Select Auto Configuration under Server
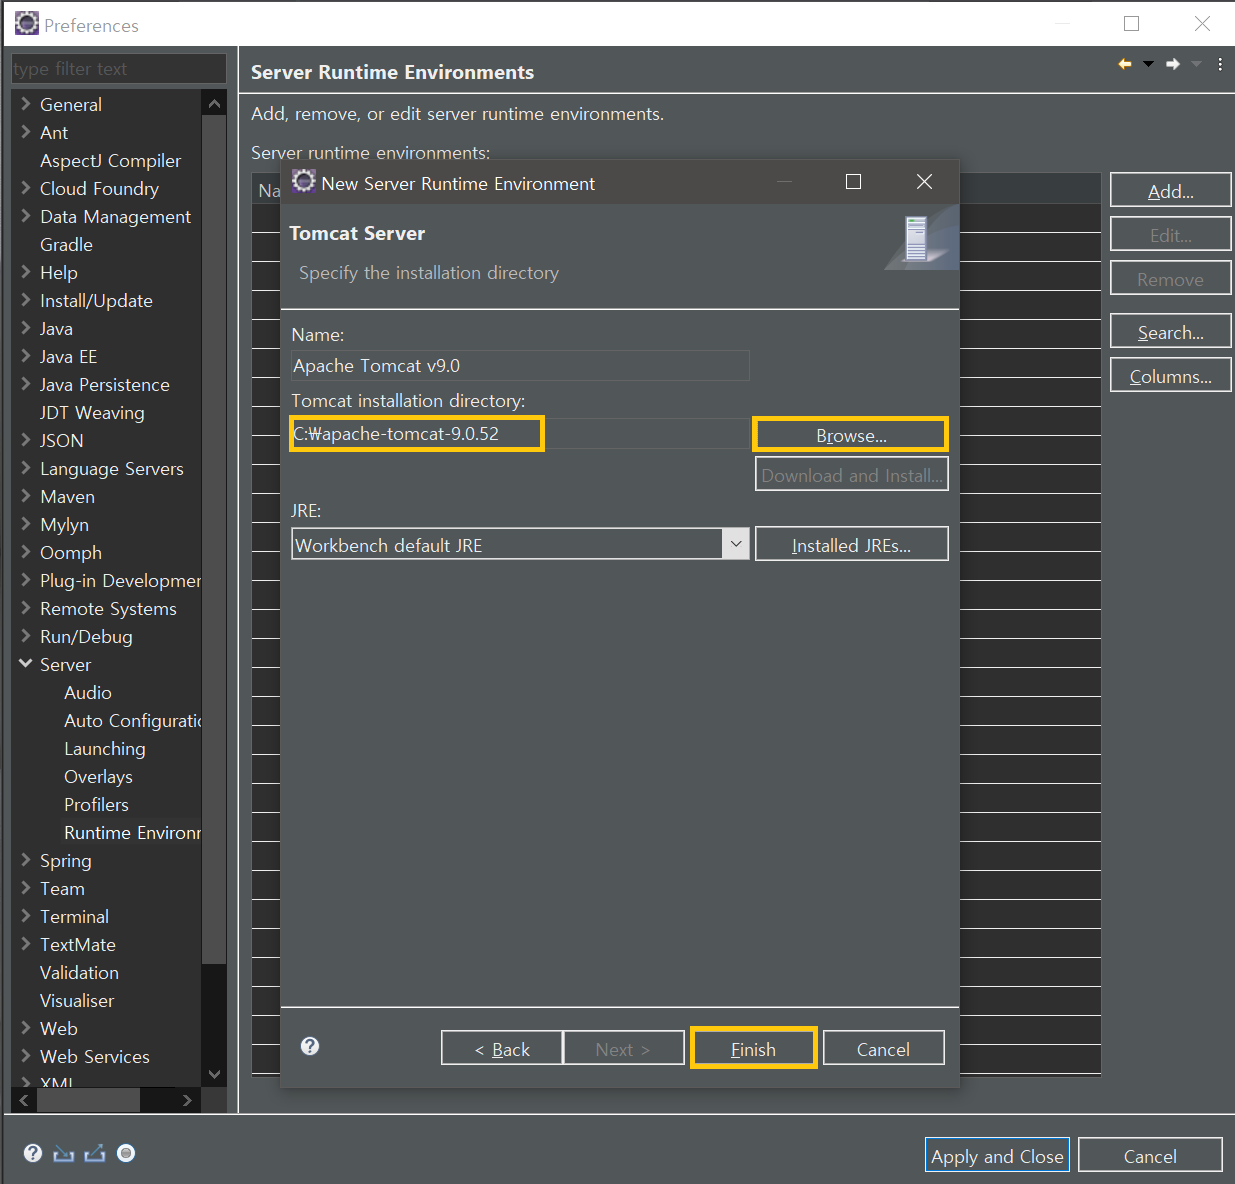The height and width of the screenshot is (1184, 1235). (132, 720)
